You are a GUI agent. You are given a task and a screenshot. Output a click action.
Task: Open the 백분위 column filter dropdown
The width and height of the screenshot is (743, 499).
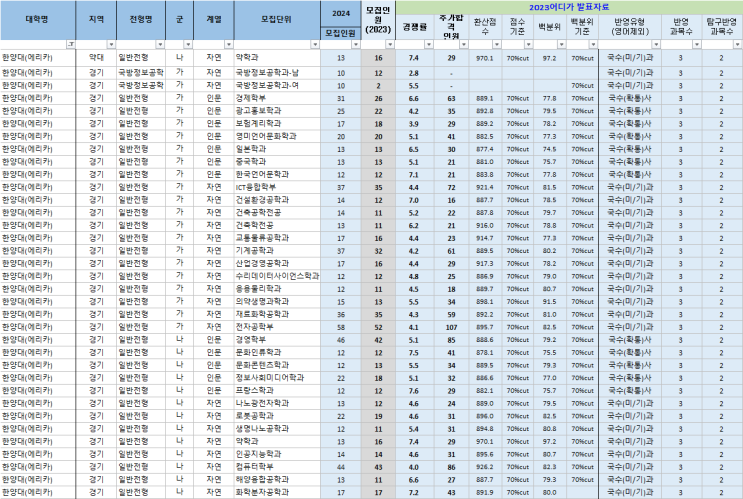pos(562,45)
